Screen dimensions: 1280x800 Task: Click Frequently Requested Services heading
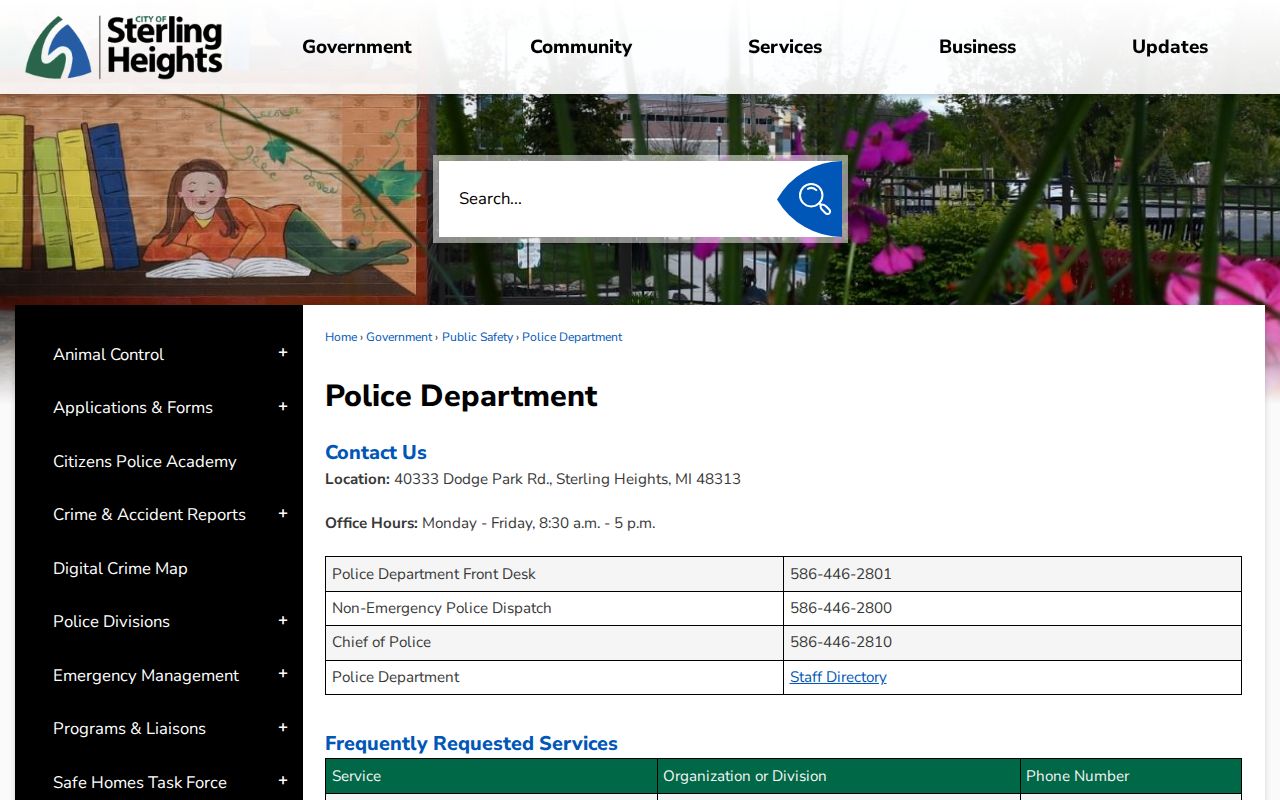click(x=471, y=743)
